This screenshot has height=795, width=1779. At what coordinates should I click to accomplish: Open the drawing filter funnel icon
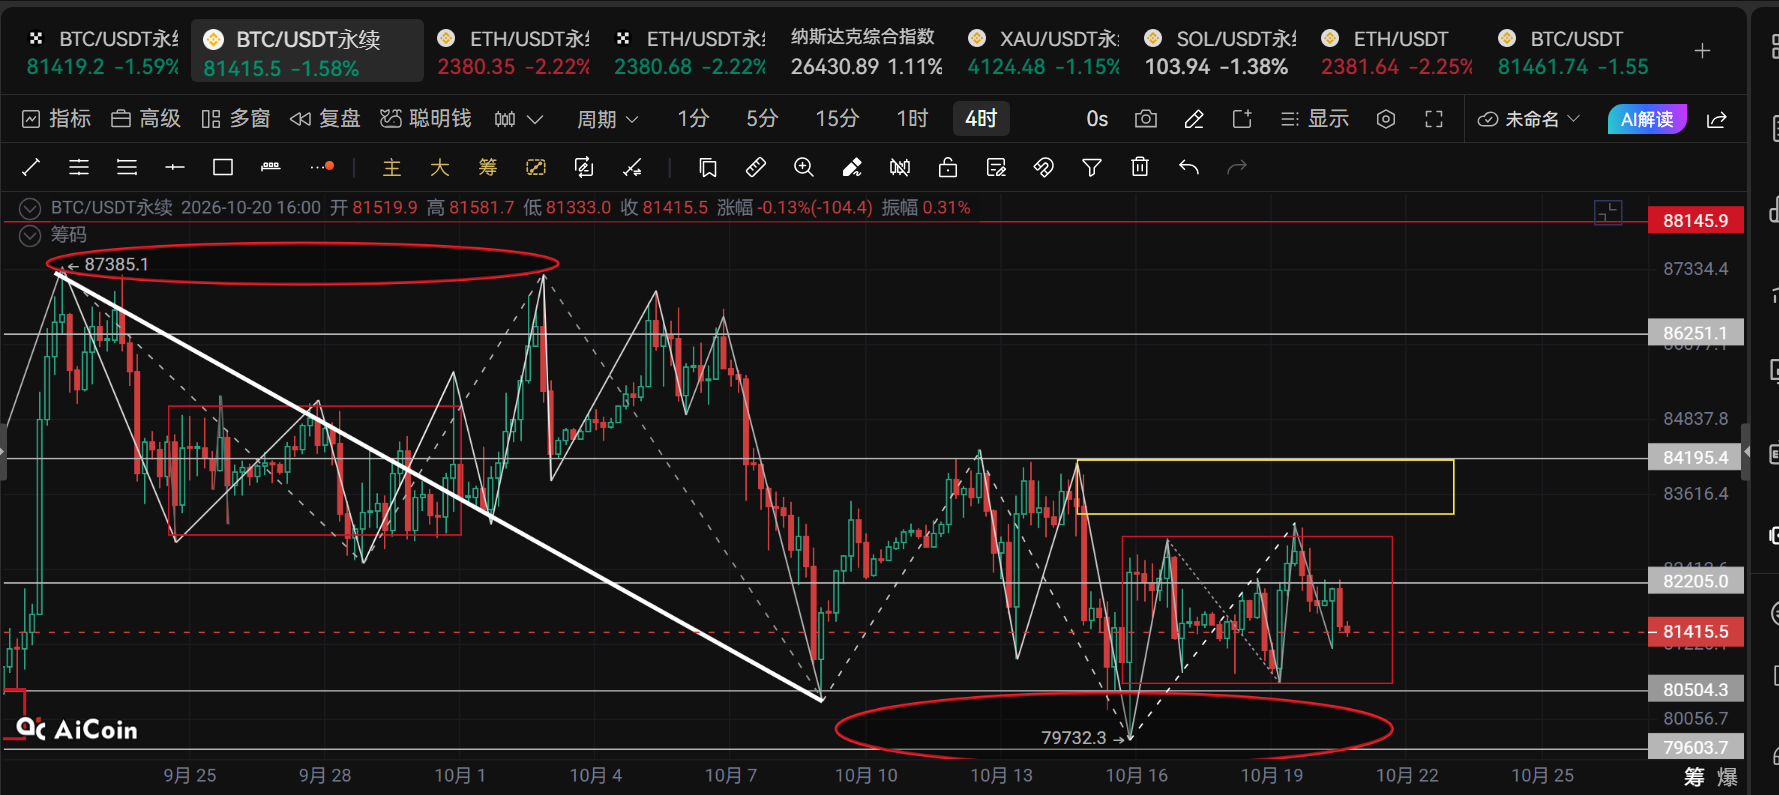[x=1092, y=167]
